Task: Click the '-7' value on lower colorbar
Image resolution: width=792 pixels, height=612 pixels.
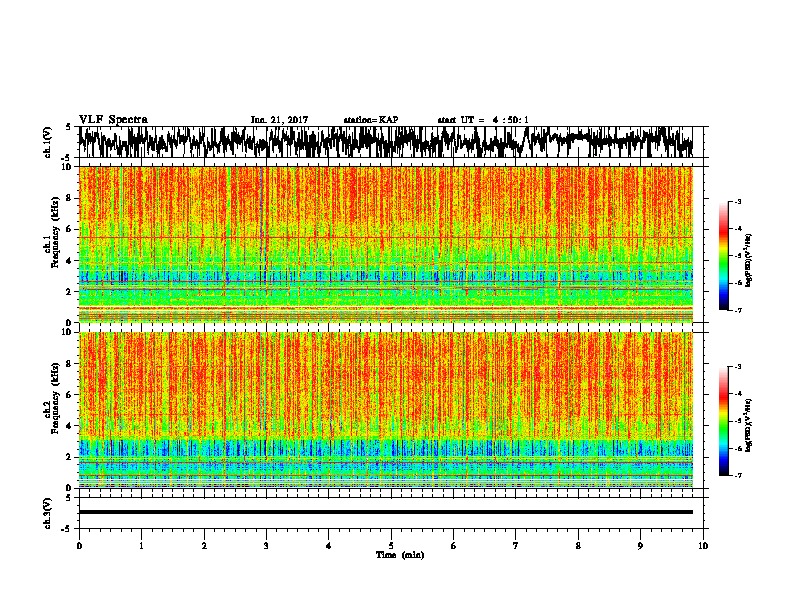Action: point(737,476)
